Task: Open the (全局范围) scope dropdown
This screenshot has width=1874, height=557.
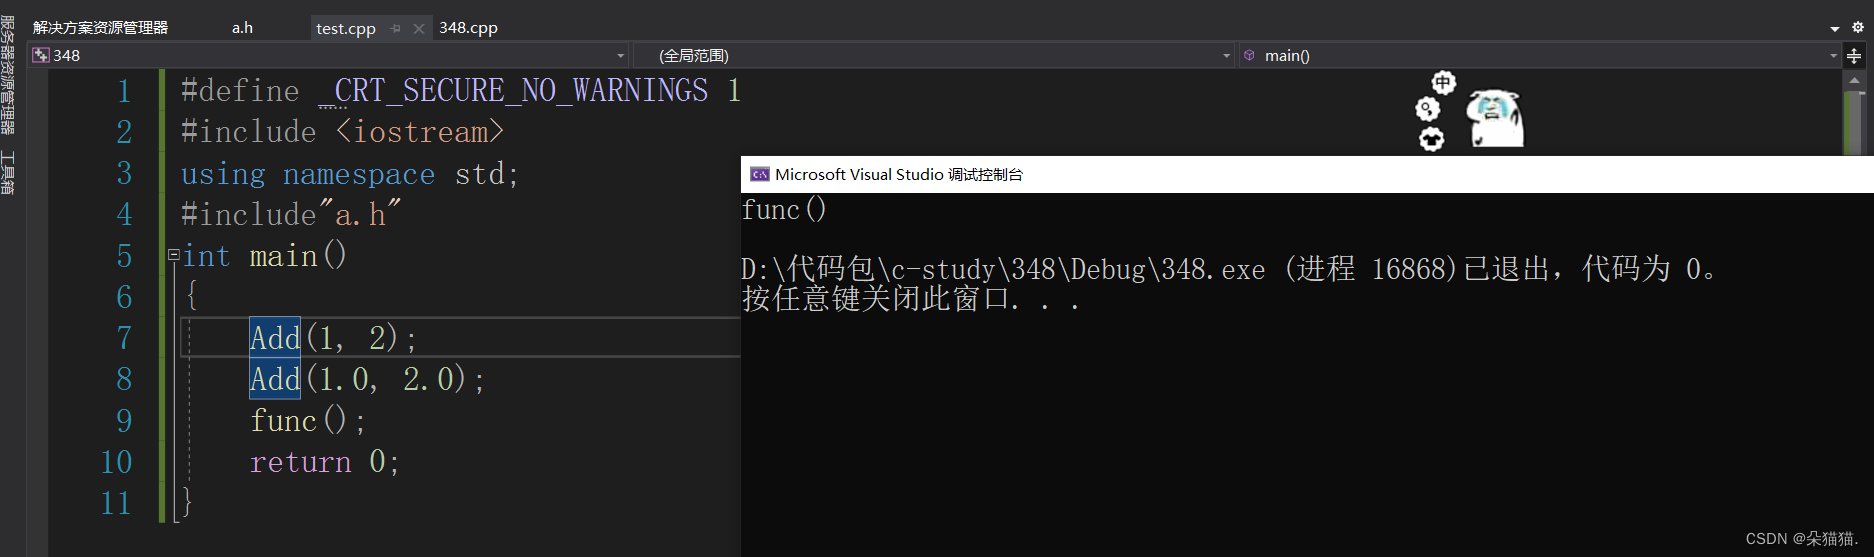Action: click(934, 56)
